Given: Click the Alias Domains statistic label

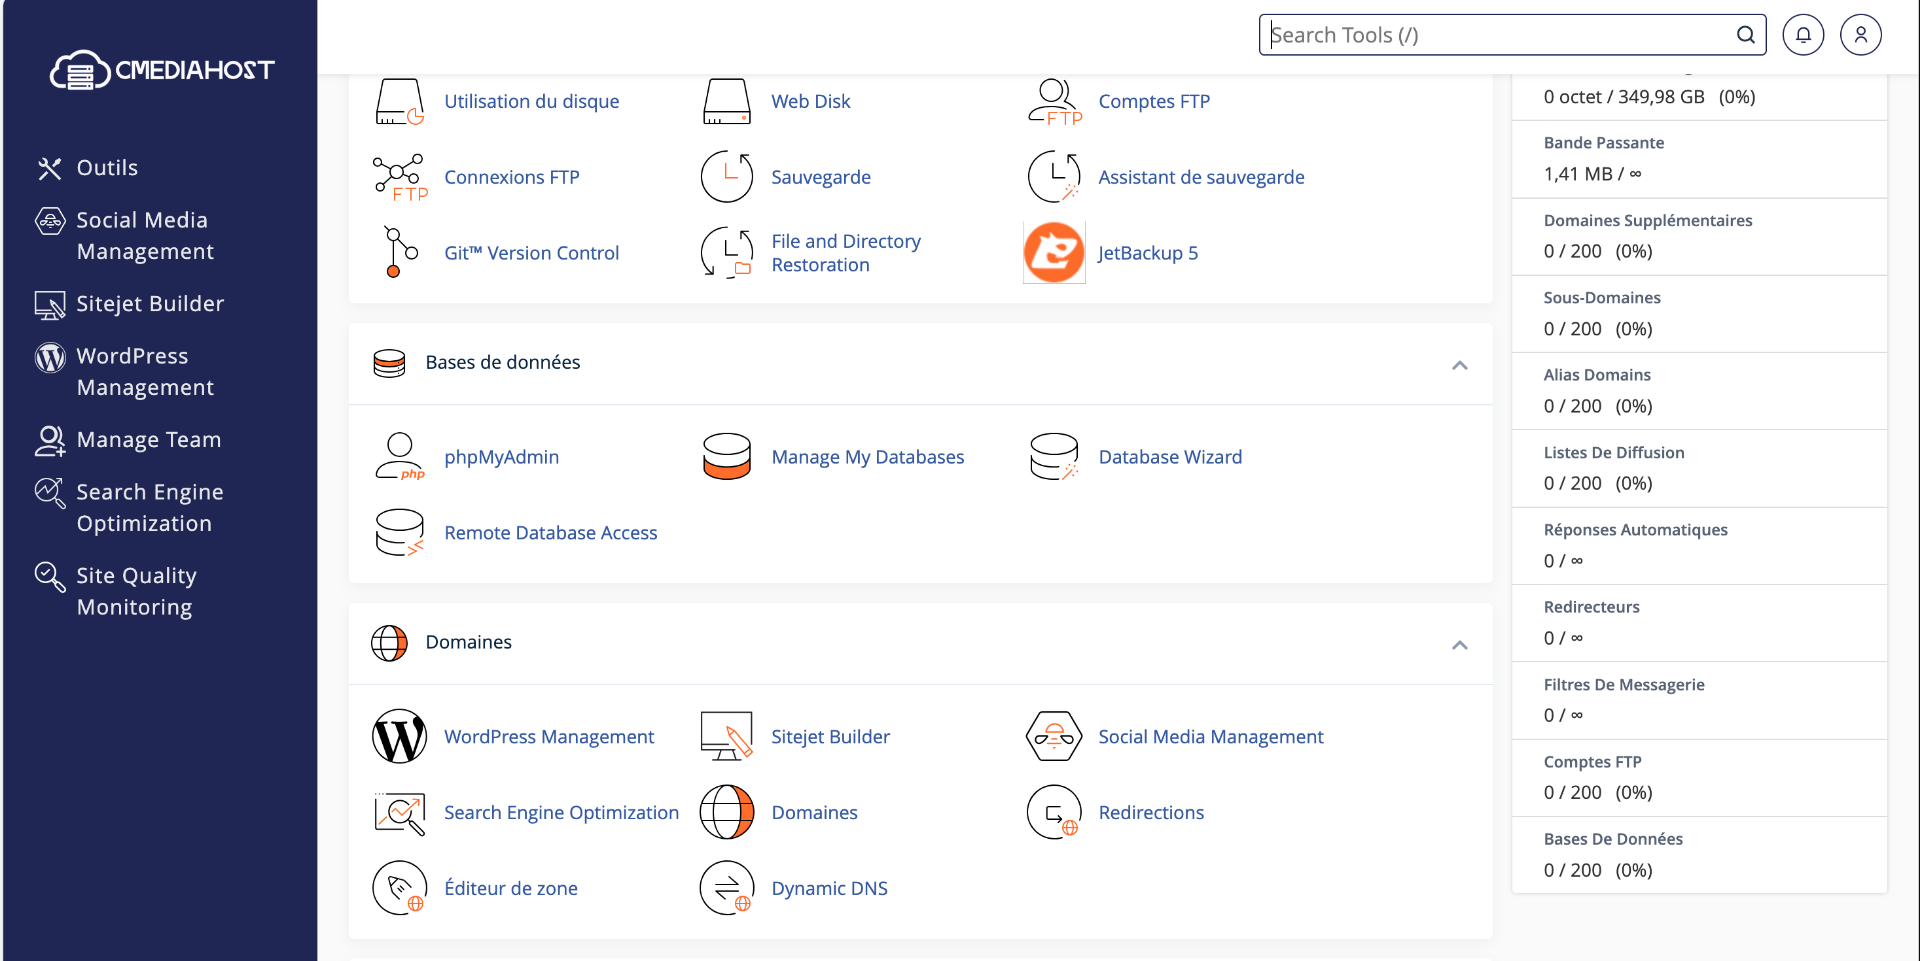Looking at the screenshot, I should click(x=1597, y=375).
